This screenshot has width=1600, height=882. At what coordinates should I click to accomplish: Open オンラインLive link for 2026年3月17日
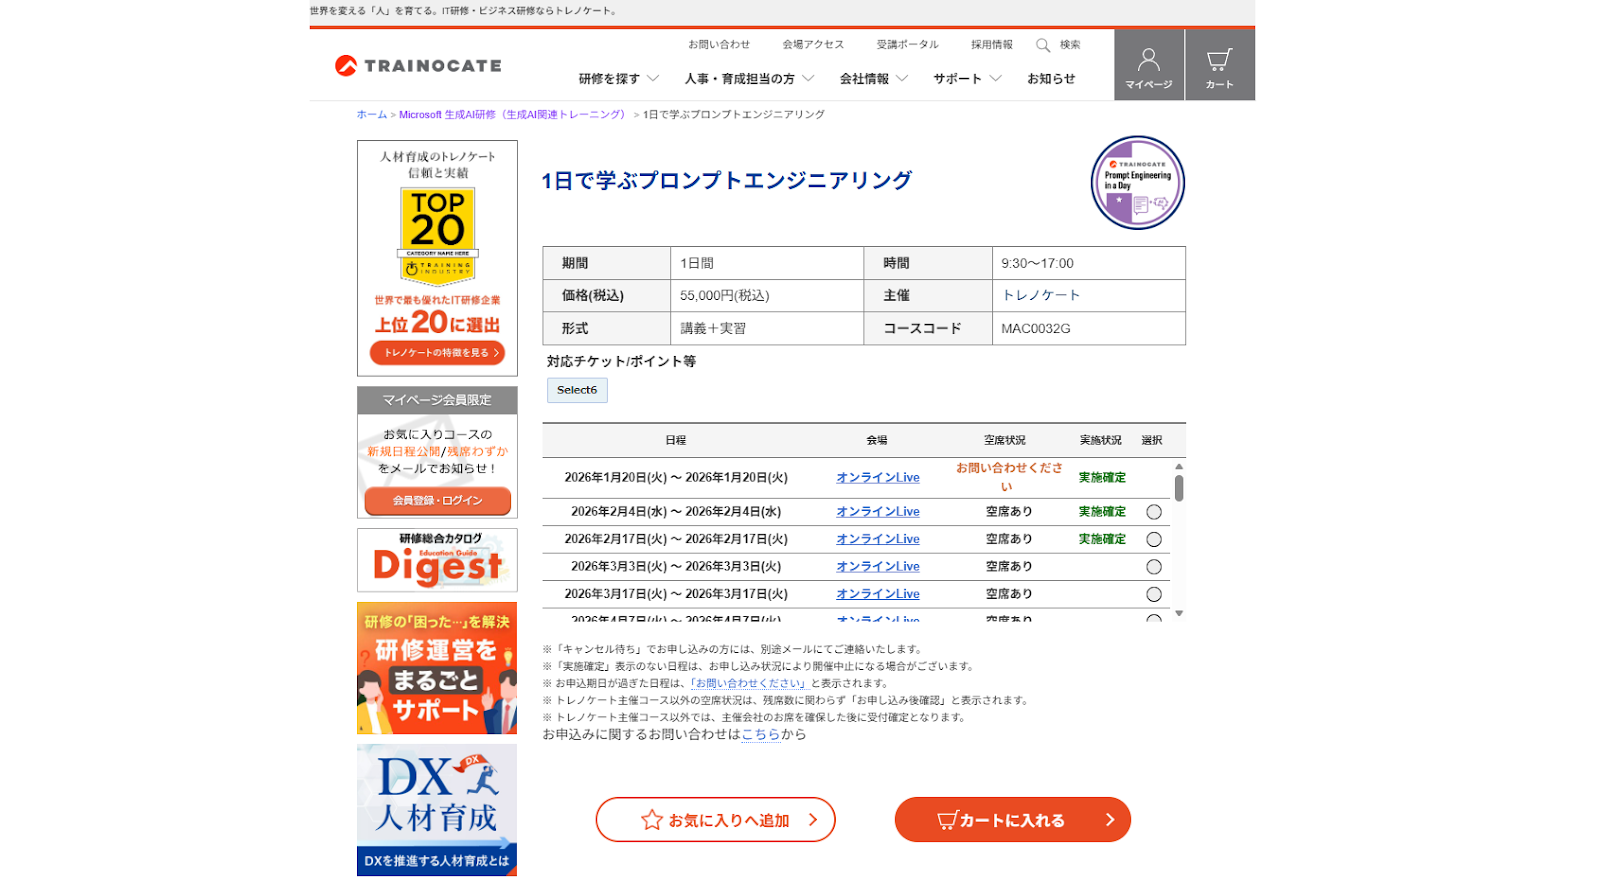(878, 594)
